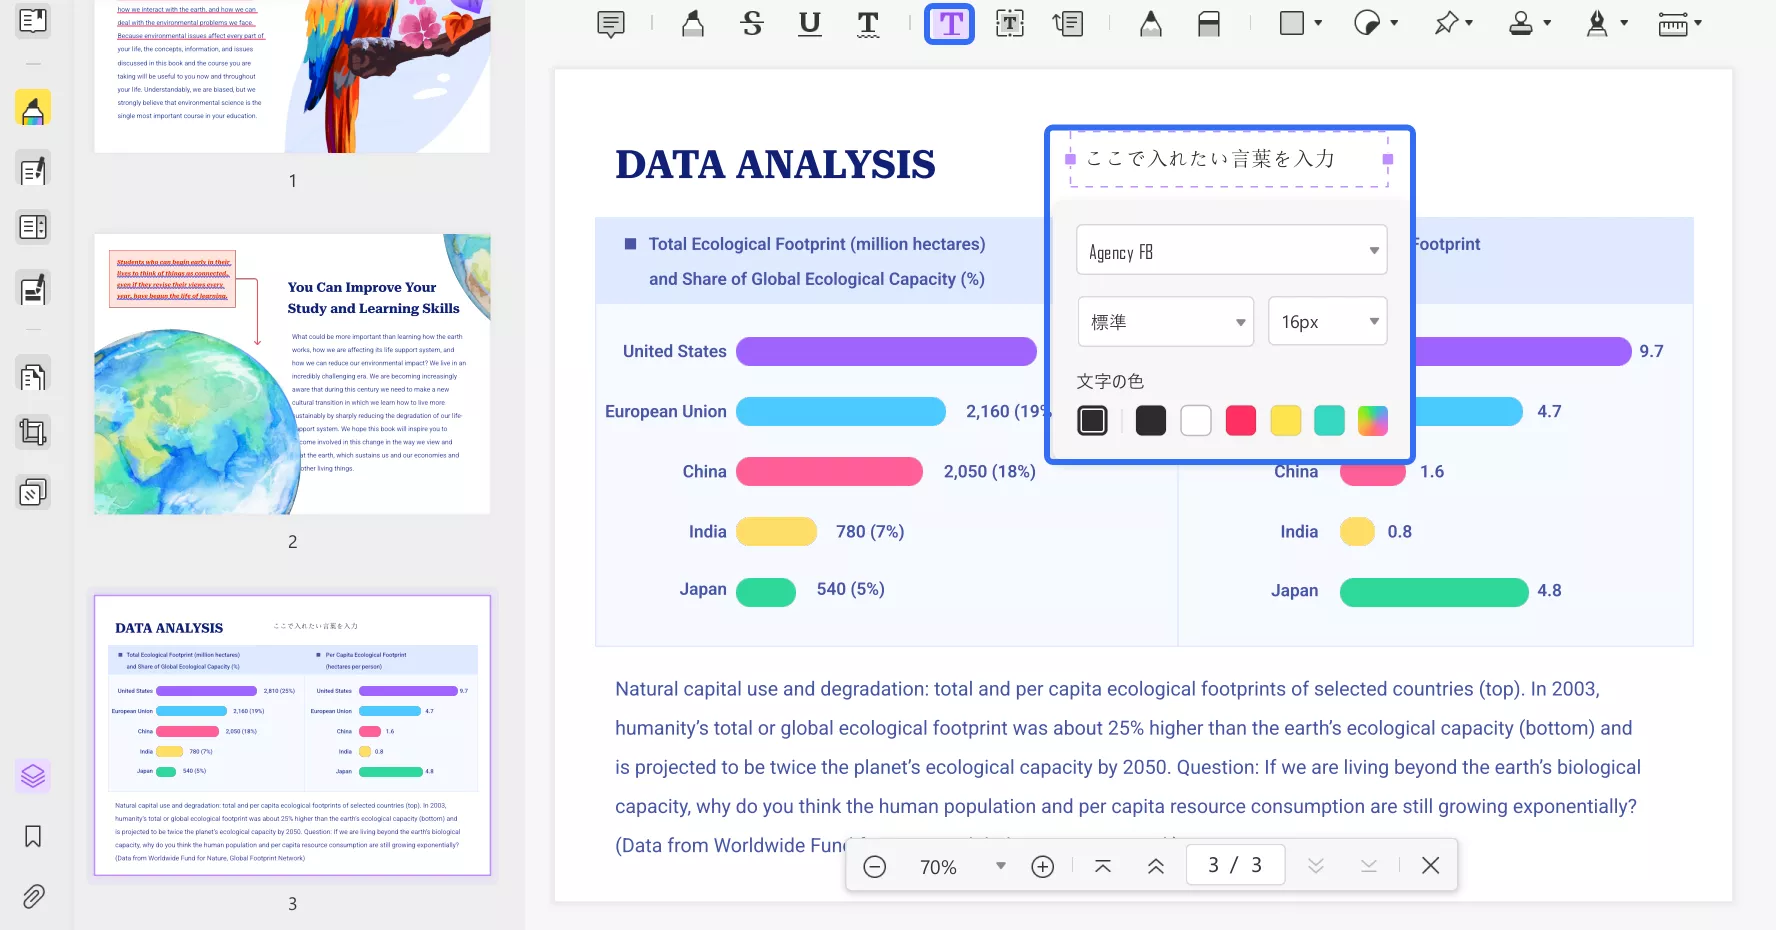Open page 1 thumbnail
The height and width of the screenshot is (930, 1776).
292,76
